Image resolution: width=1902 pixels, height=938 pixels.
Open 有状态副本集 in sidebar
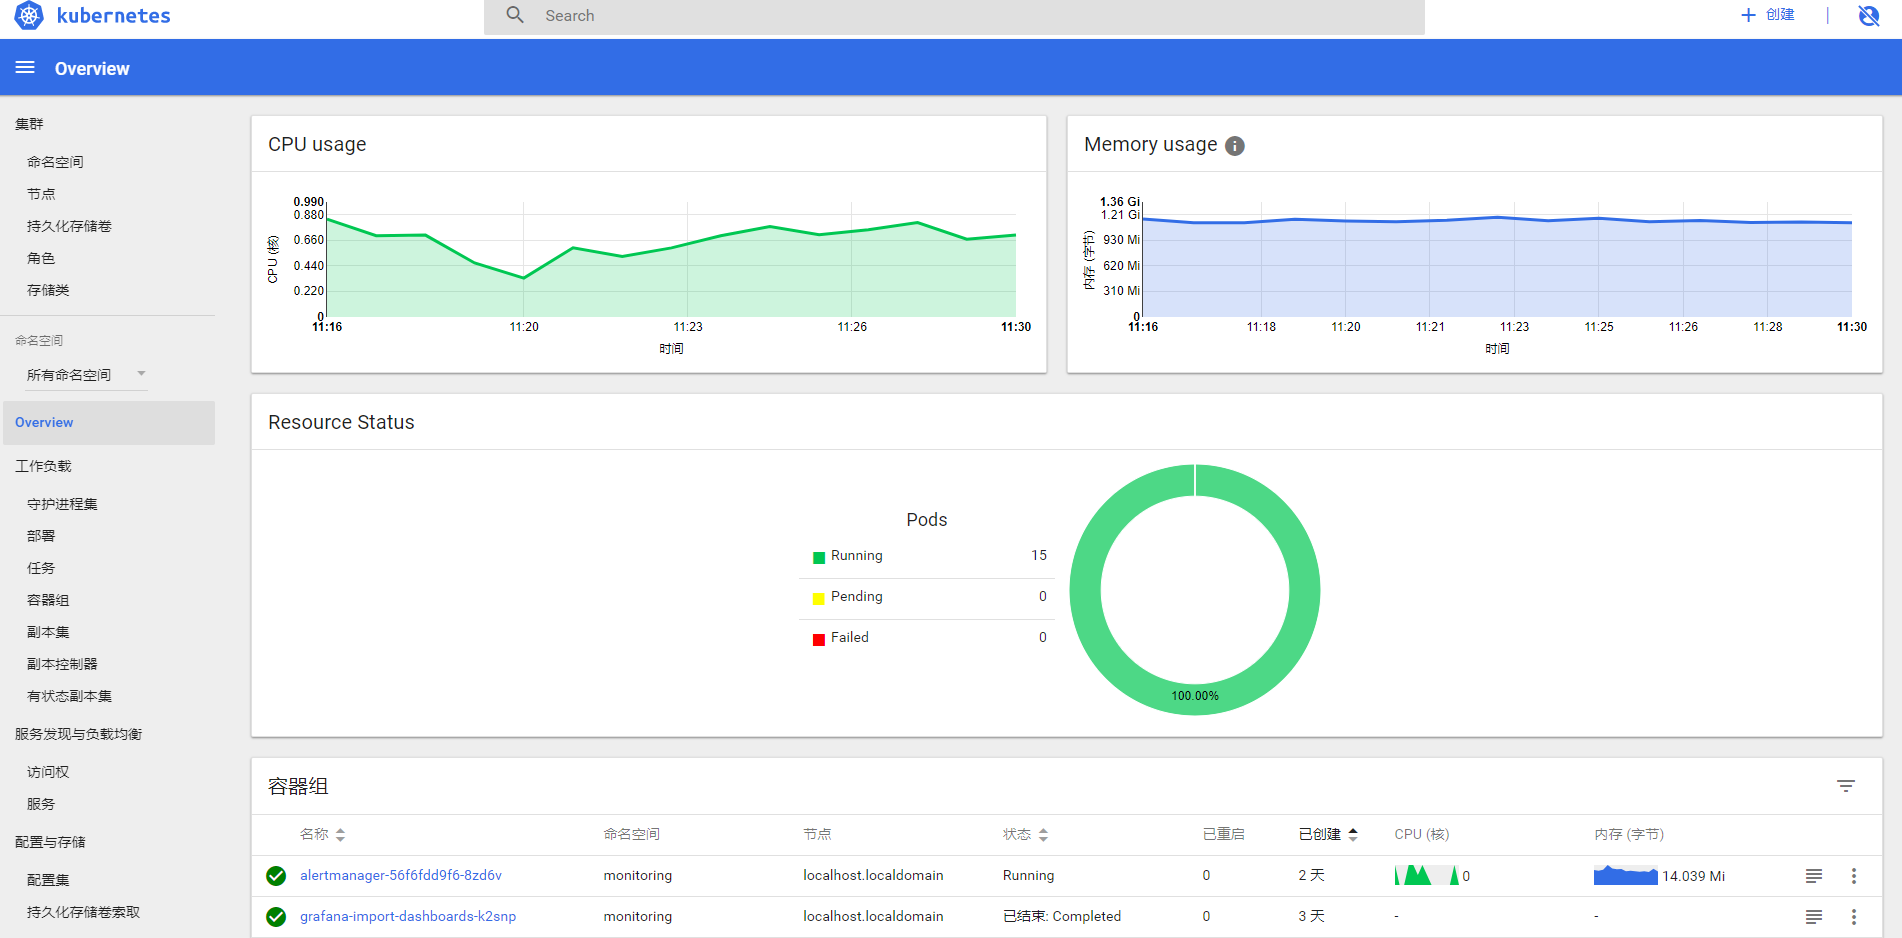coord(69,696)
